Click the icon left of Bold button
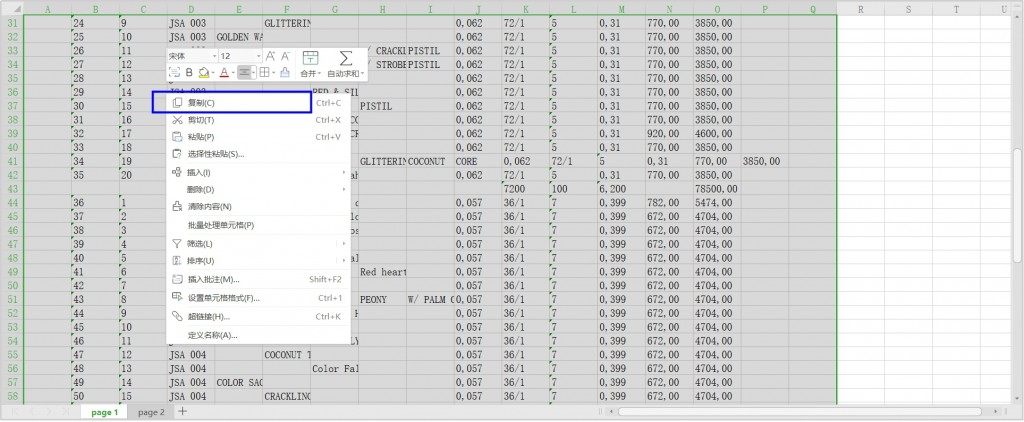 [174, 73]
